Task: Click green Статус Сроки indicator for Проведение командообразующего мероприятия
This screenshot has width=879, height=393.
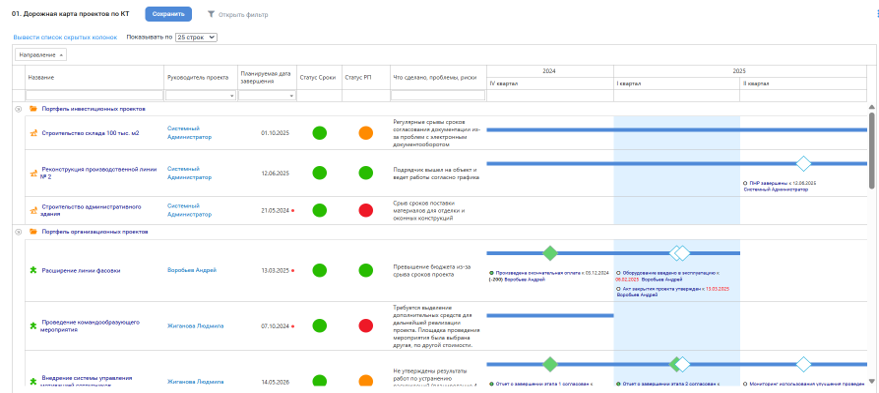Action: pyautogui.click(x=320, y=326)
